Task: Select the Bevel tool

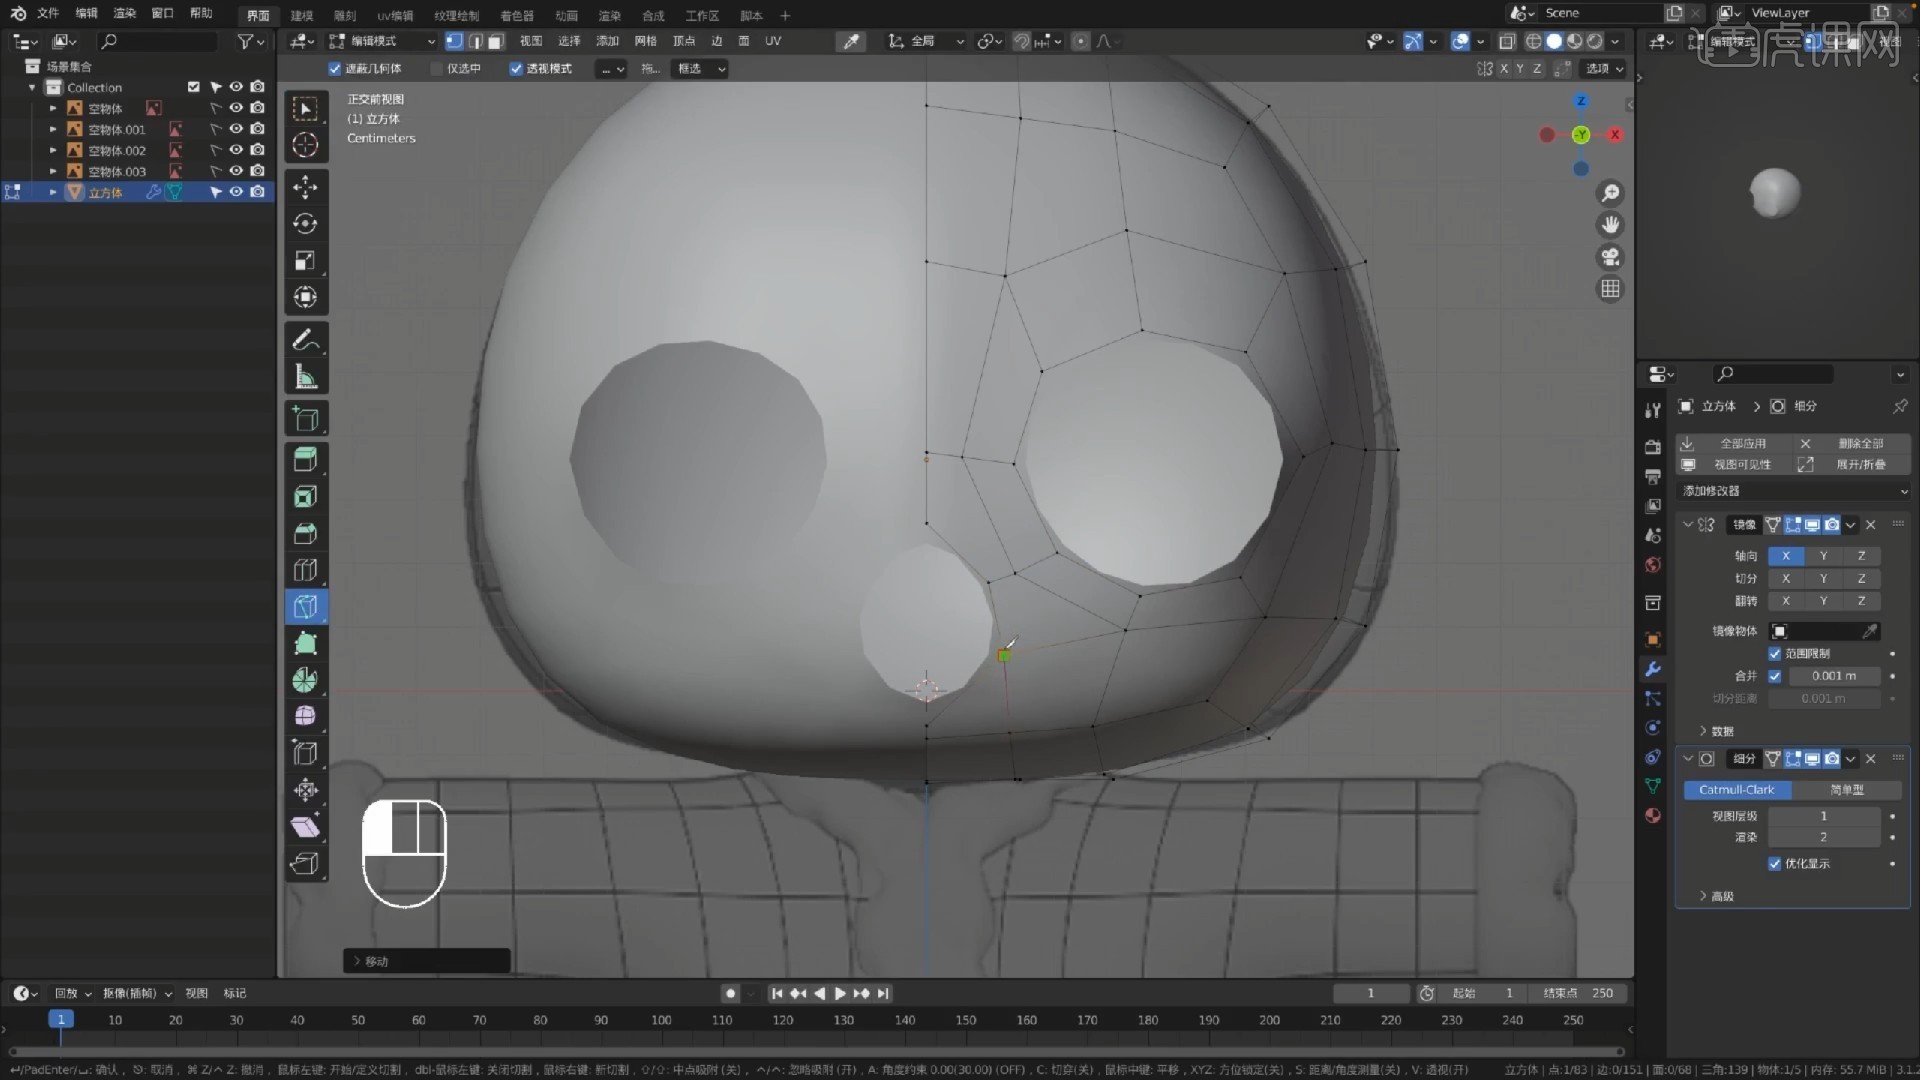Action: 306,534
